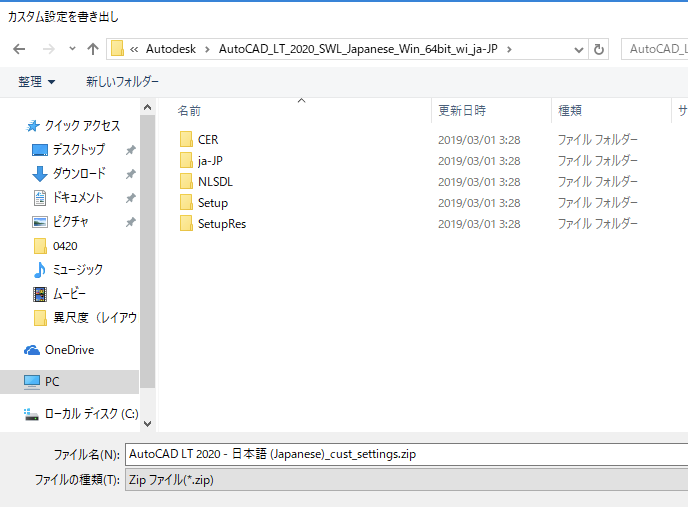The width and height of the screenshot is (688, 507).
Task: Open デスクトップ in the navigation pane
Action: pos(79,150)
